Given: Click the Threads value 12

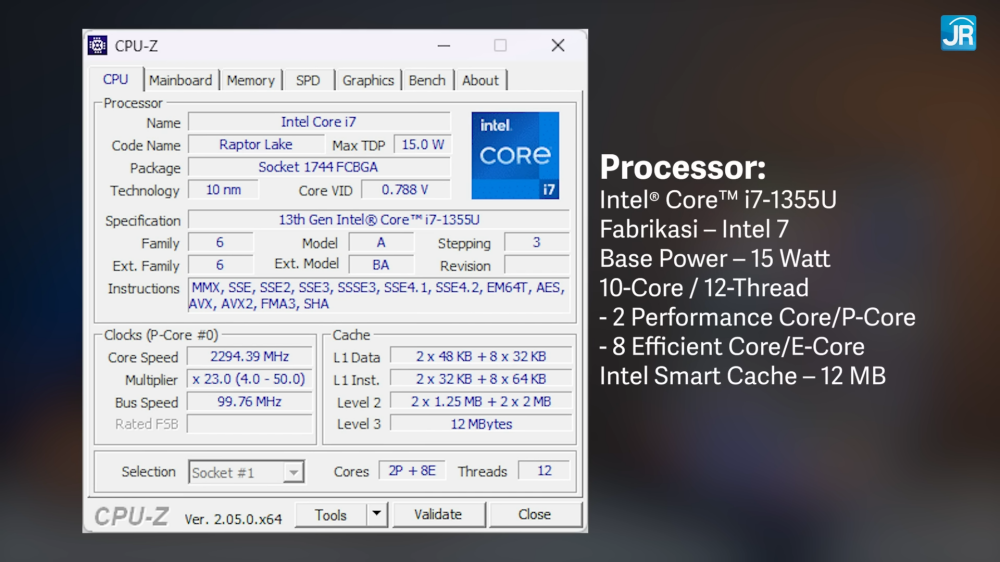Looking at the screenshot, I should (544, 471).
